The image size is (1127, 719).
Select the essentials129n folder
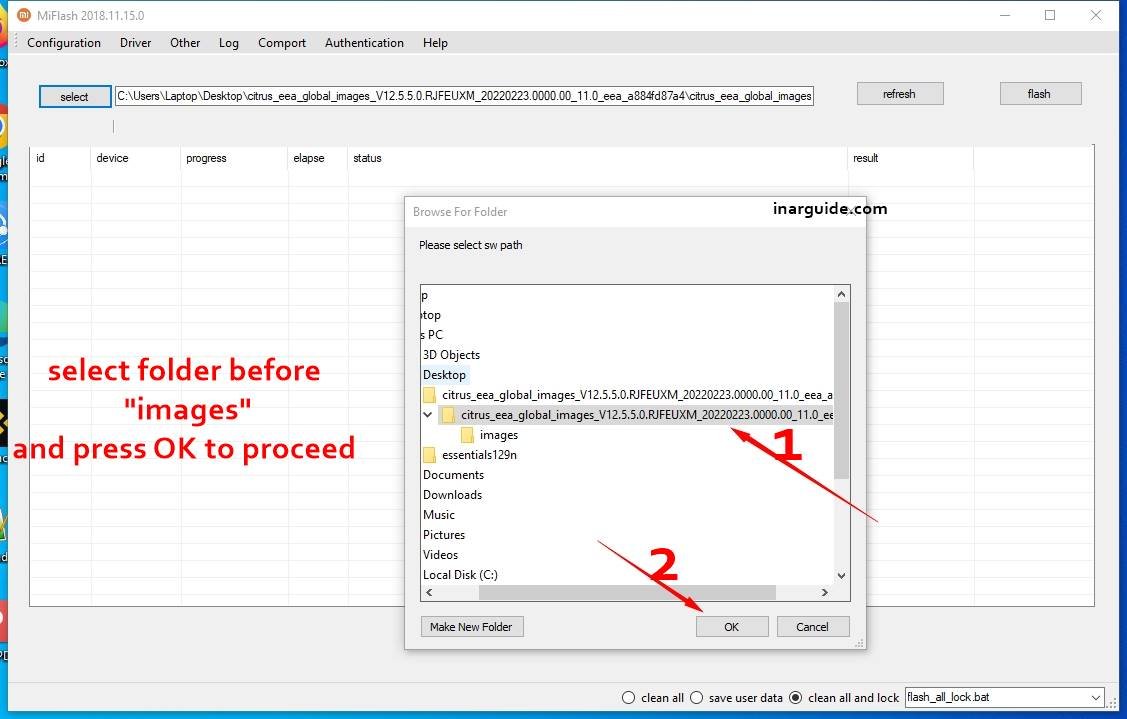point(479,455)
